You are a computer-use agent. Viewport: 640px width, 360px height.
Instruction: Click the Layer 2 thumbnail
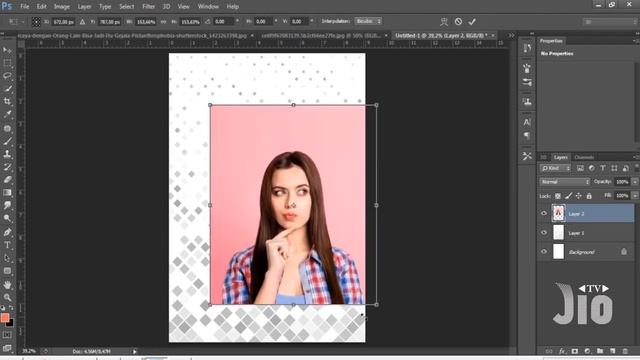[558, 213]
